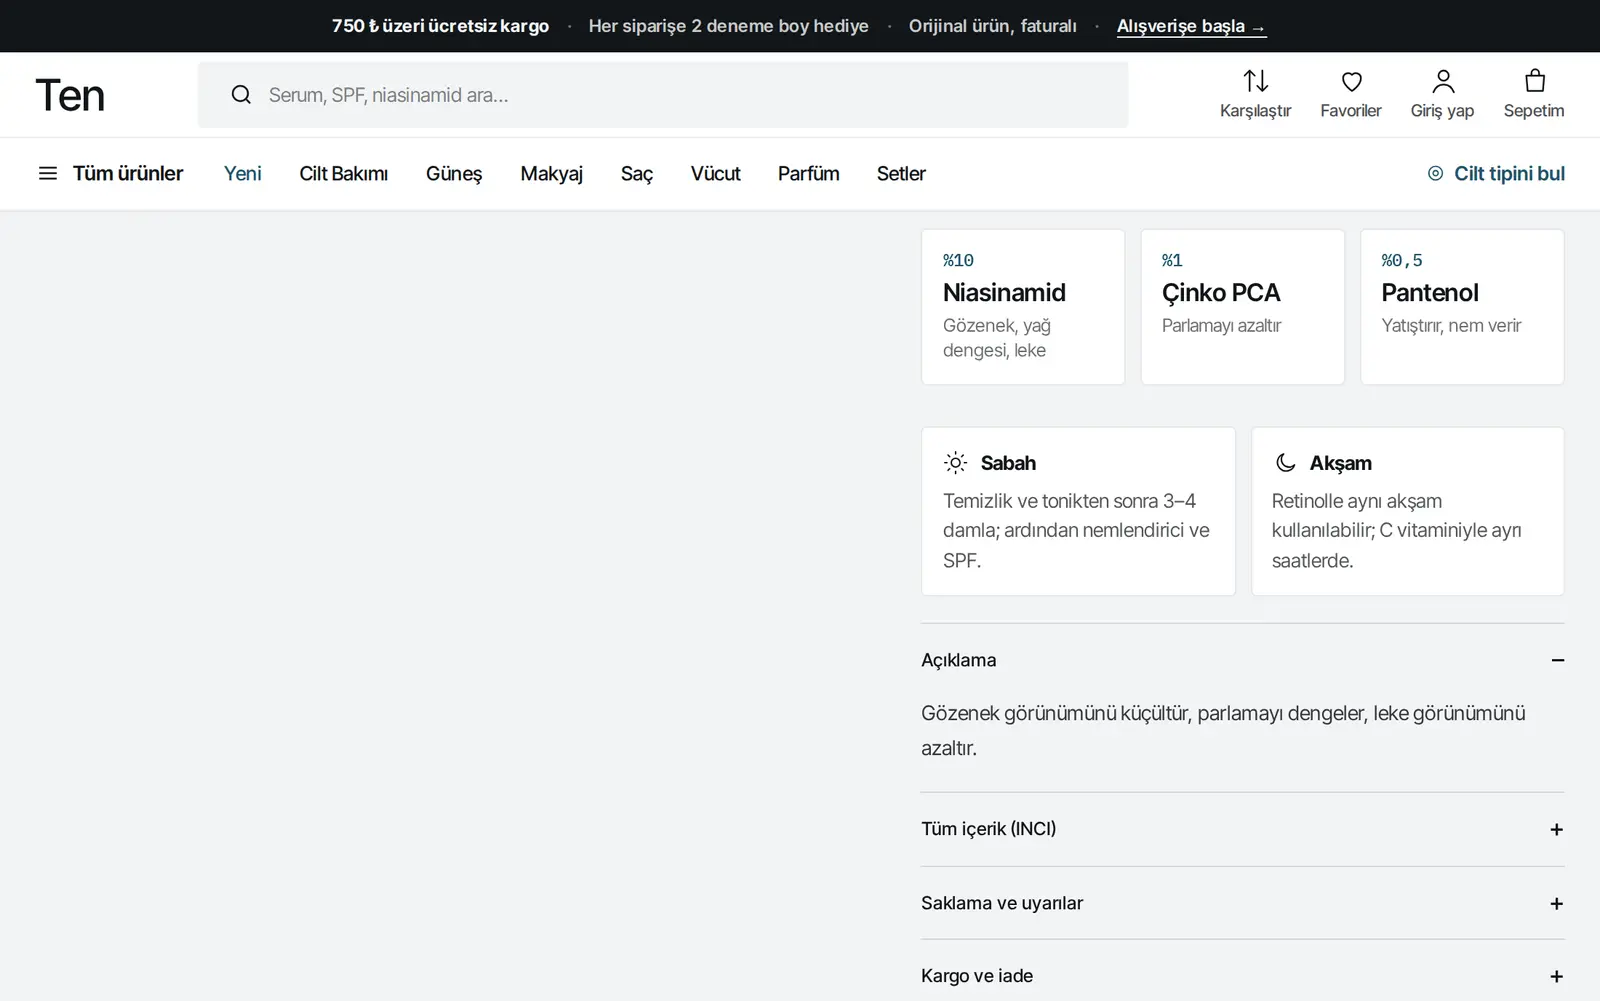Click '750 ₺ üzeri ücretsiz kargo' banner text
The height and width of the screenshot is (1001, 1600).
[x=441, y=26]
